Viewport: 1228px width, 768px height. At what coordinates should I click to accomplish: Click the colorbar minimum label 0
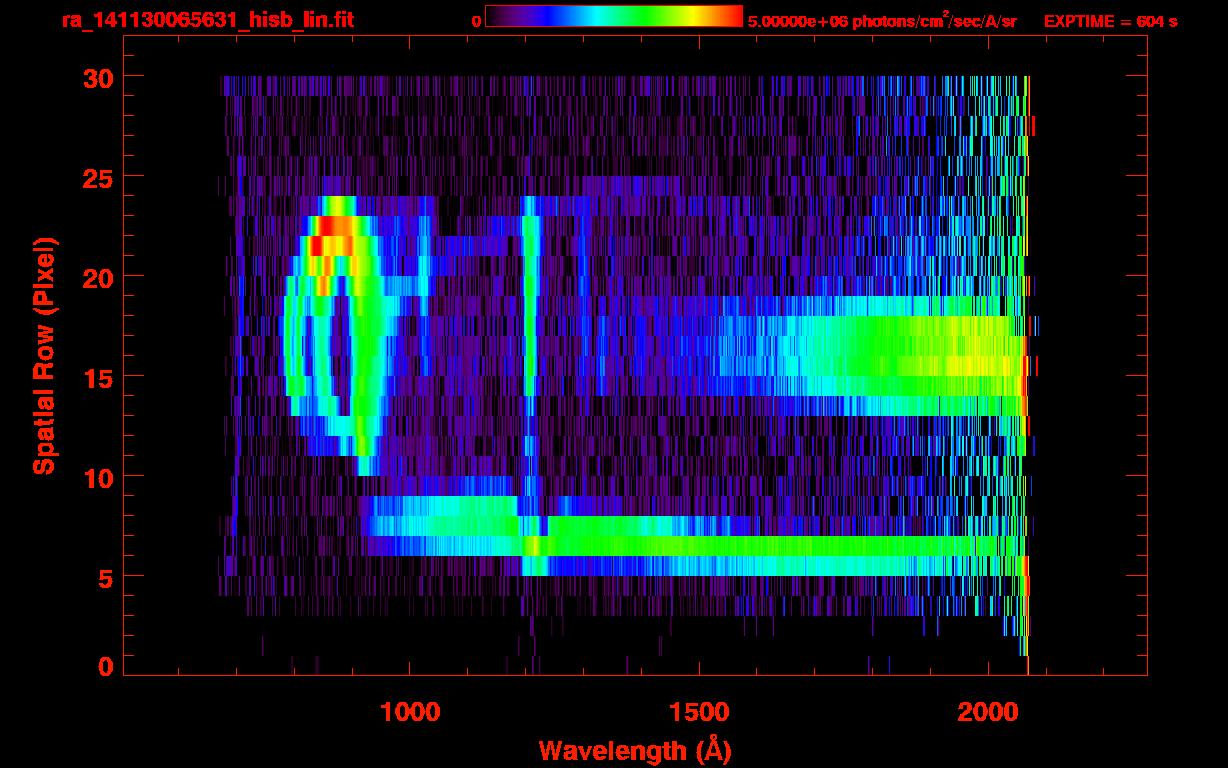[476, 21]
